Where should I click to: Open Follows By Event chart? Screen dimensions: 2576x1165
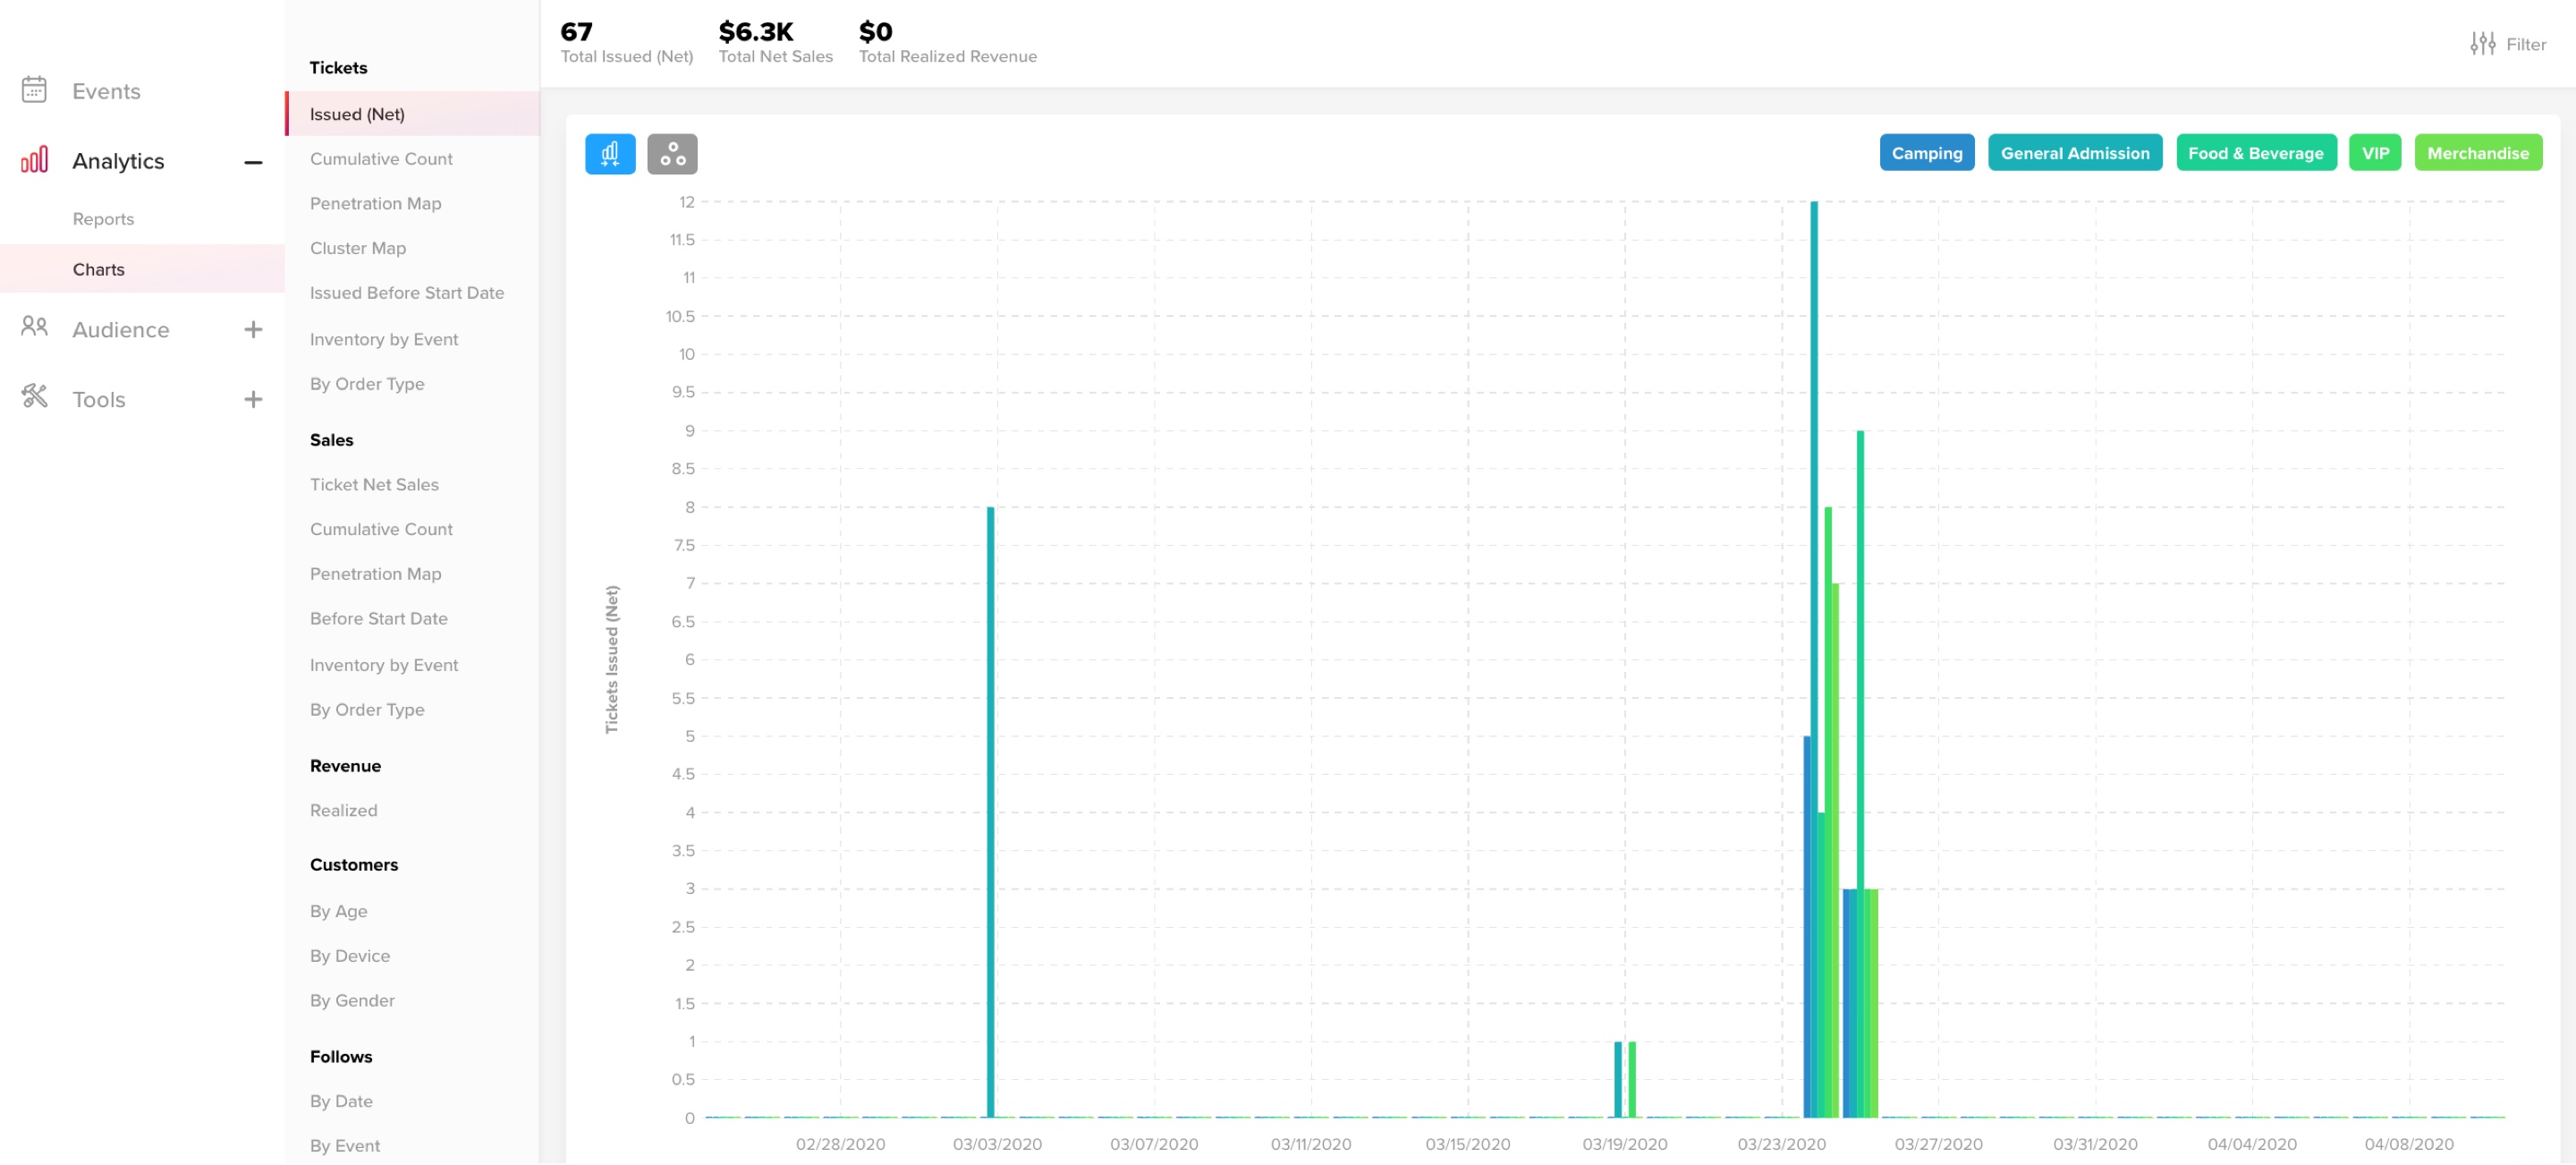(x=344, y=1146)
